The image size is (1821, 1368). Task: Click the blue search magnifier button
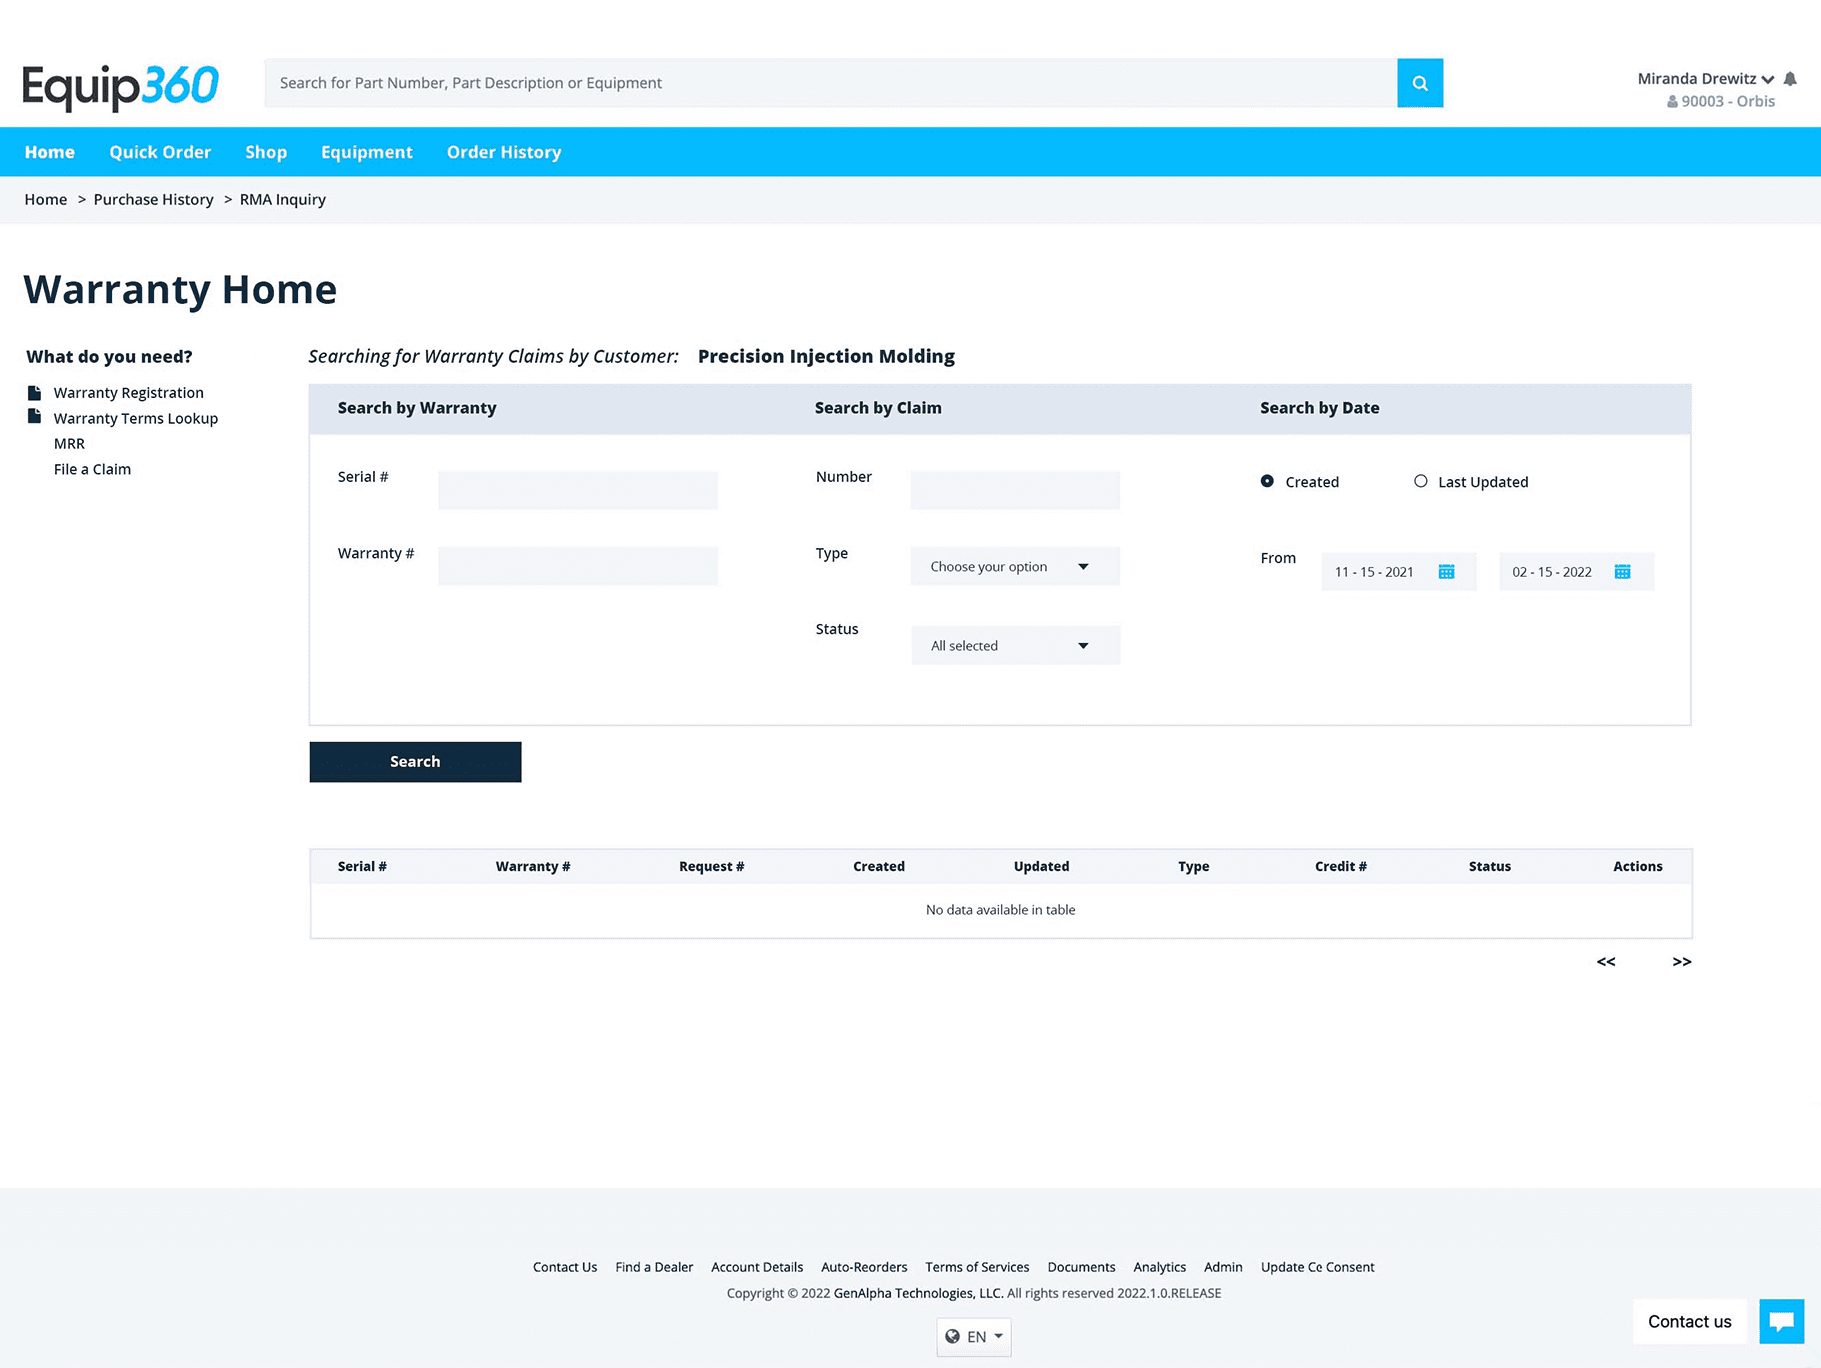pyautogui.click(x=1420, y=83)
